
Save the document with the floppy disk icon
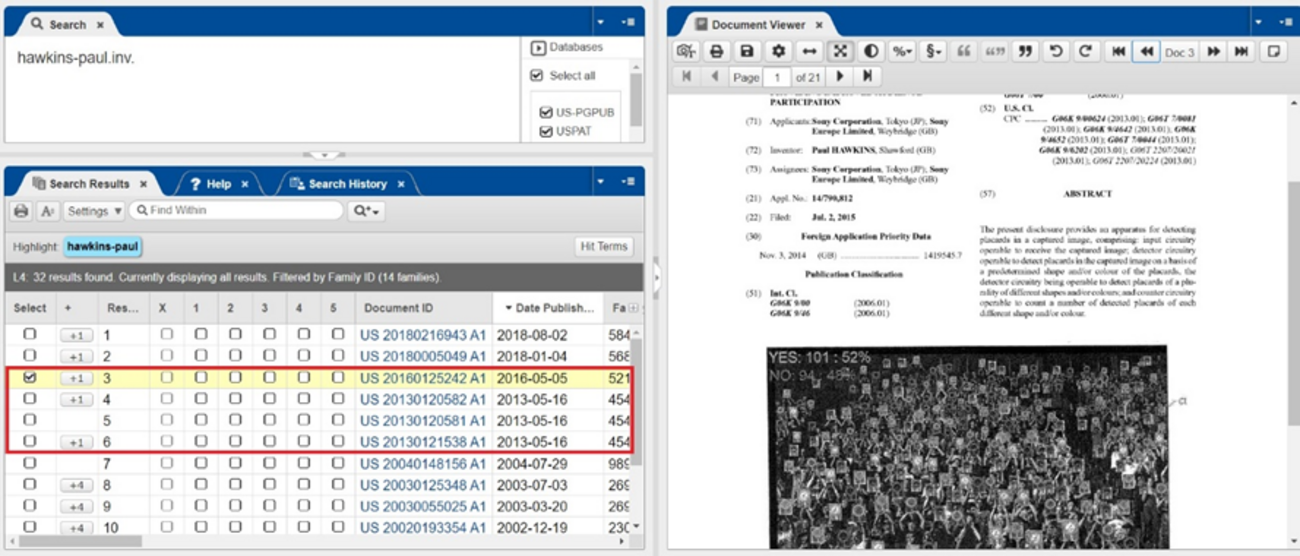[x=746, y=51]
